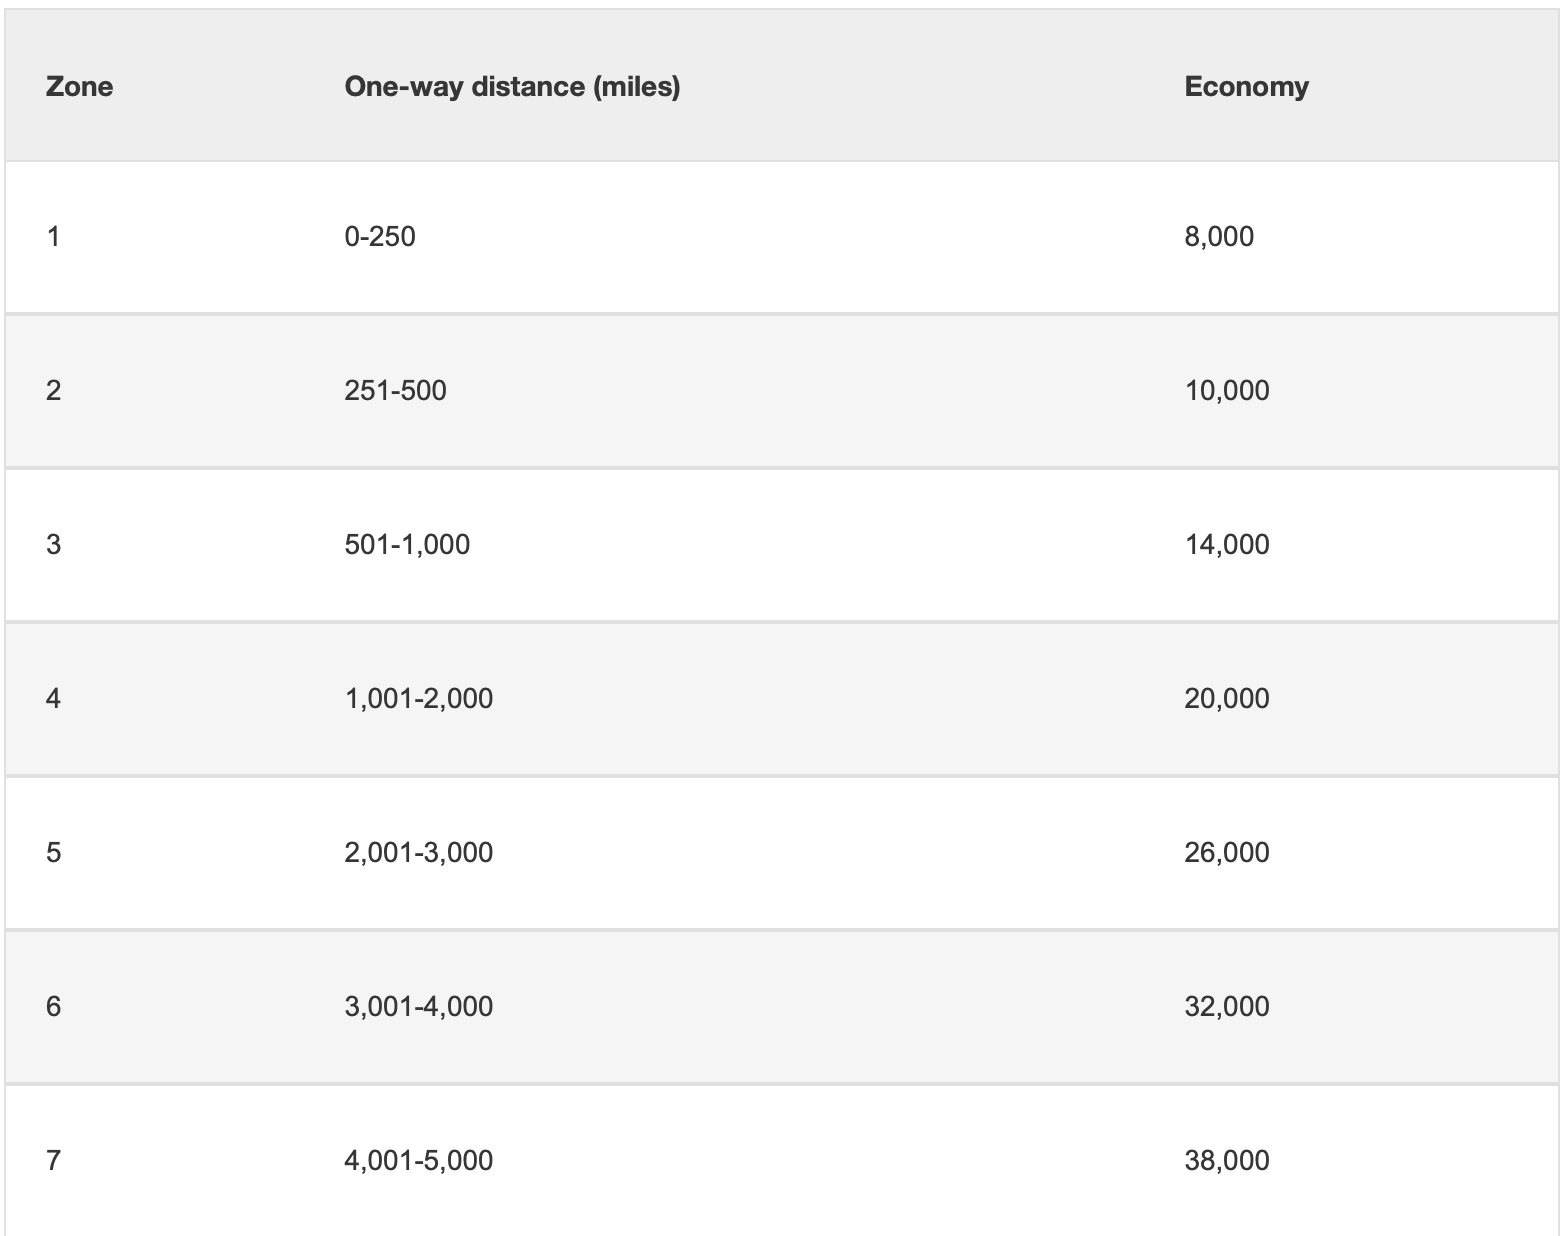The image size is (1568, 1236).
Task: Select the 0-250 distance cell
Action: tap(380, 237)
